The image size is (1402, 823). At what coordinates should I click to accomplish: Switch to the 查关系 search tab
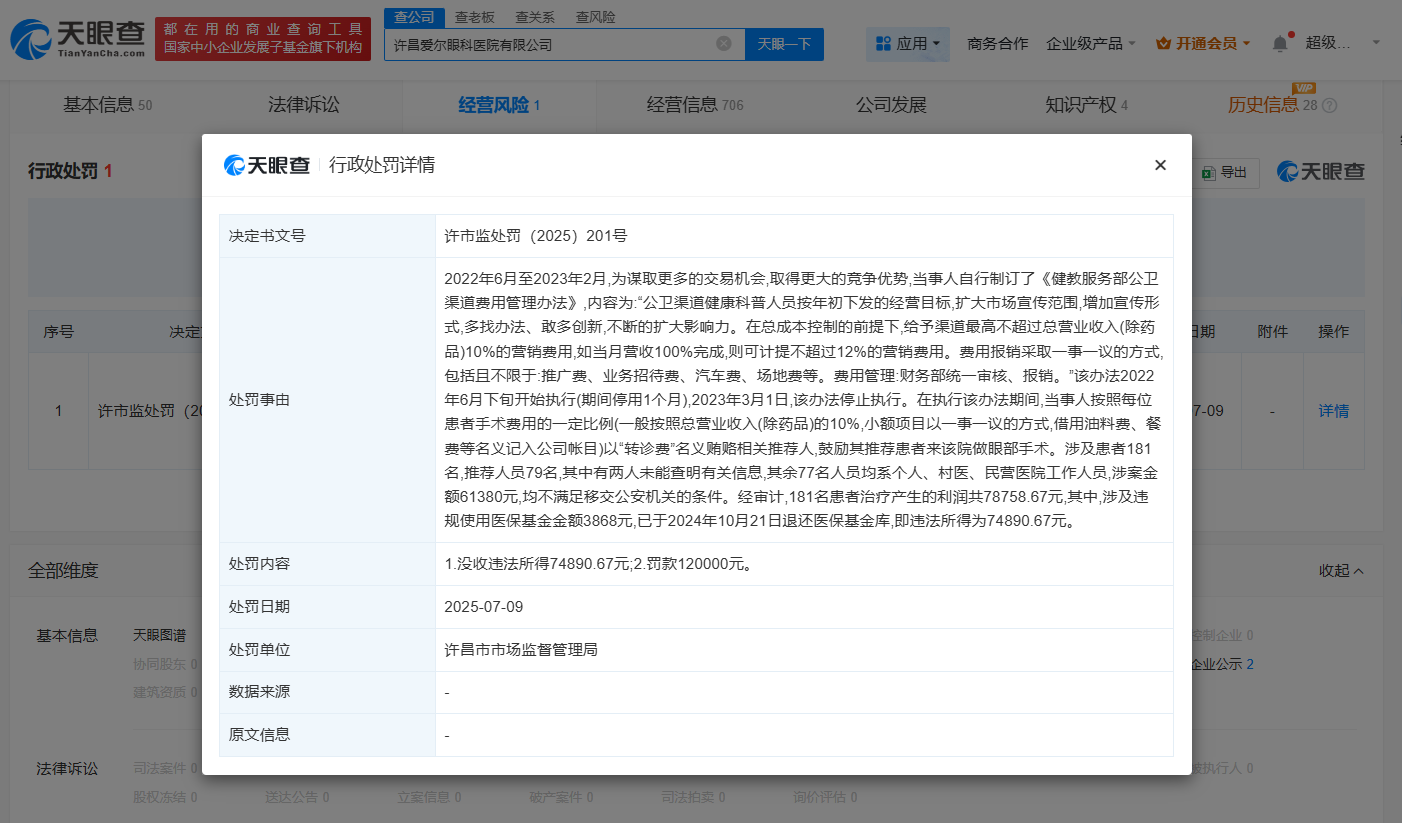(535, 17)
